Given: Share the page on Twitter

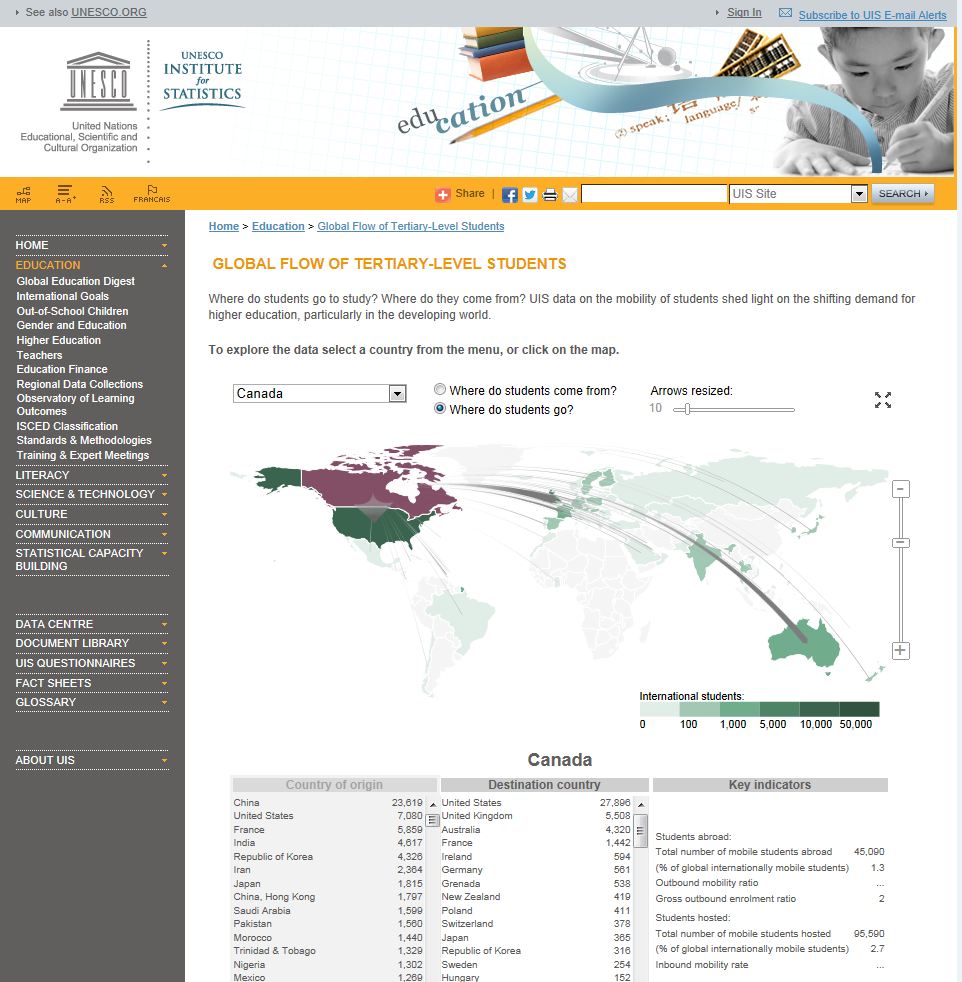Looking at the screenshot, I should coord(530,195).
